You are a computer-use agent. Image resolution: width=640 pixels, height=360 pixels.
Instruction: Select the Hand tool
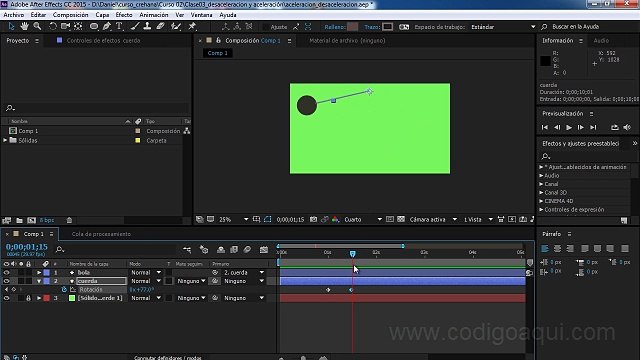click(24, 27)
